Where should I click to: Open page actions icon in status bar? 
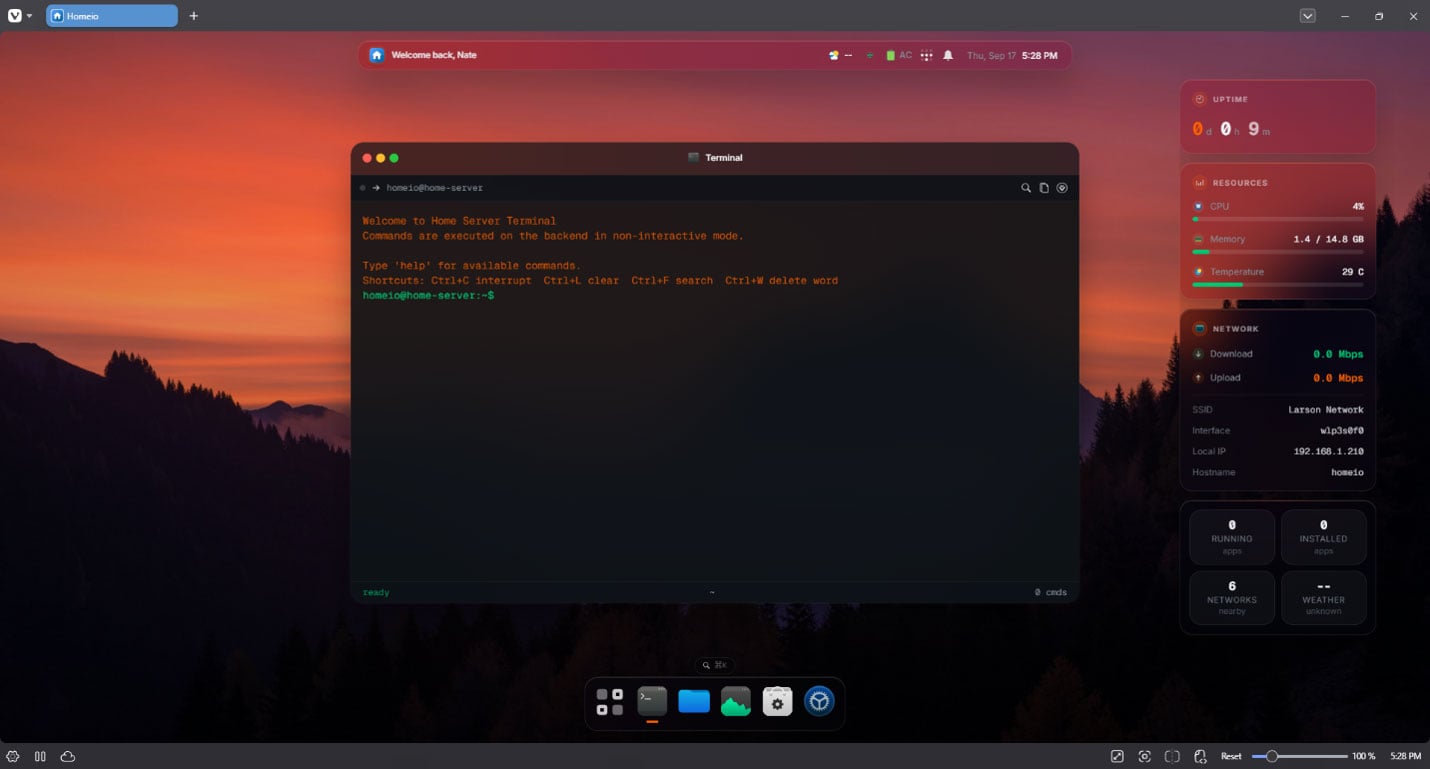click(1201, 757)
